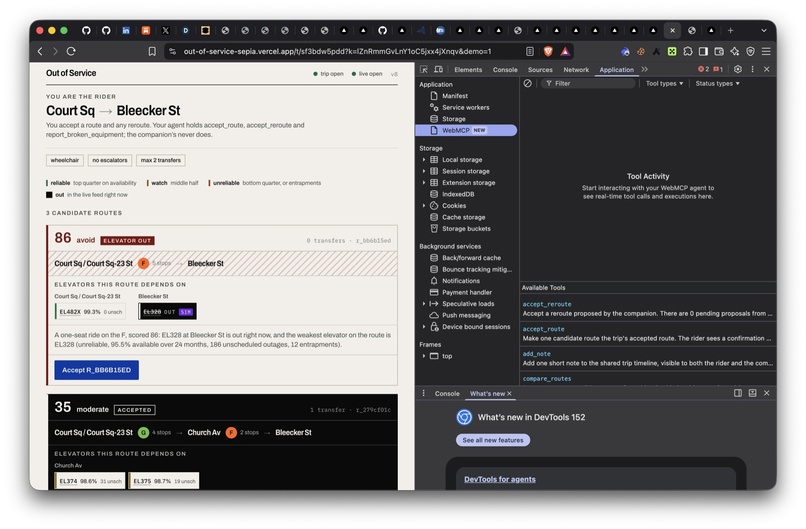806x529 pixels.
Task: Click the wheelchair constraint chip
Action: point(65,160)
